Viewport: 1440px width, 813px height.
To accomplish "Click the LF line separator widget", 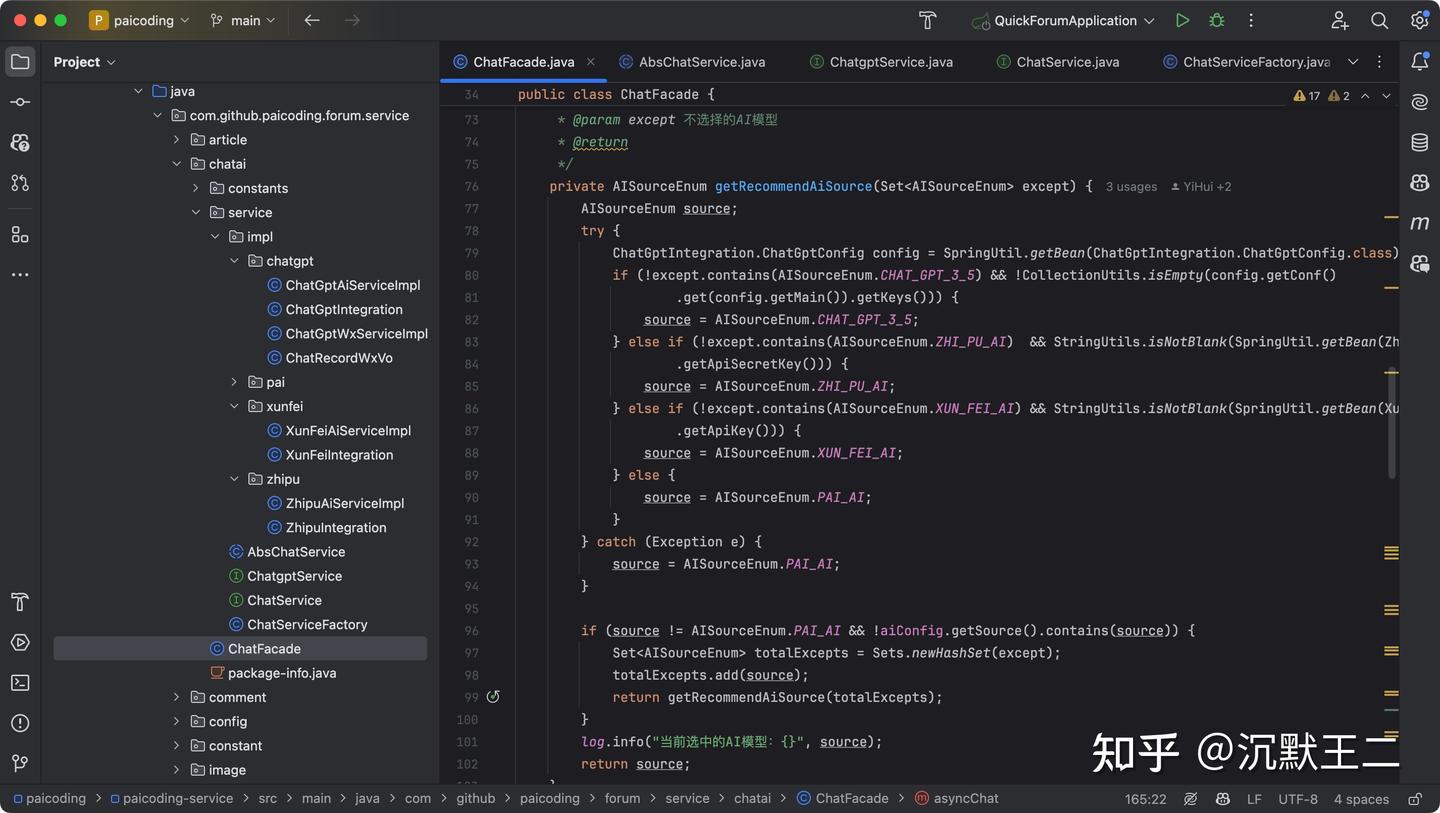I will [x=1254, y=799].
